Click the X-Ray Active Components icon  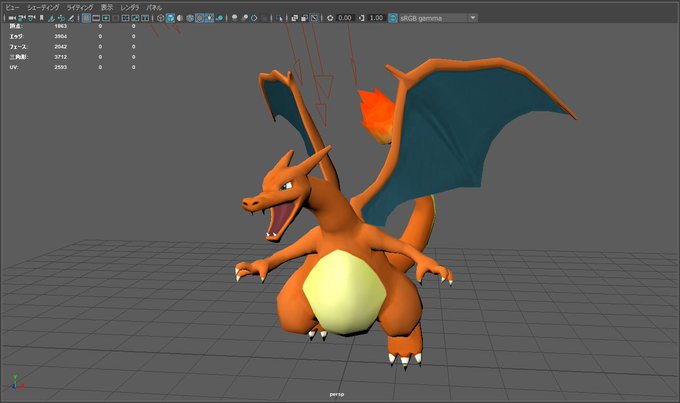304,18
